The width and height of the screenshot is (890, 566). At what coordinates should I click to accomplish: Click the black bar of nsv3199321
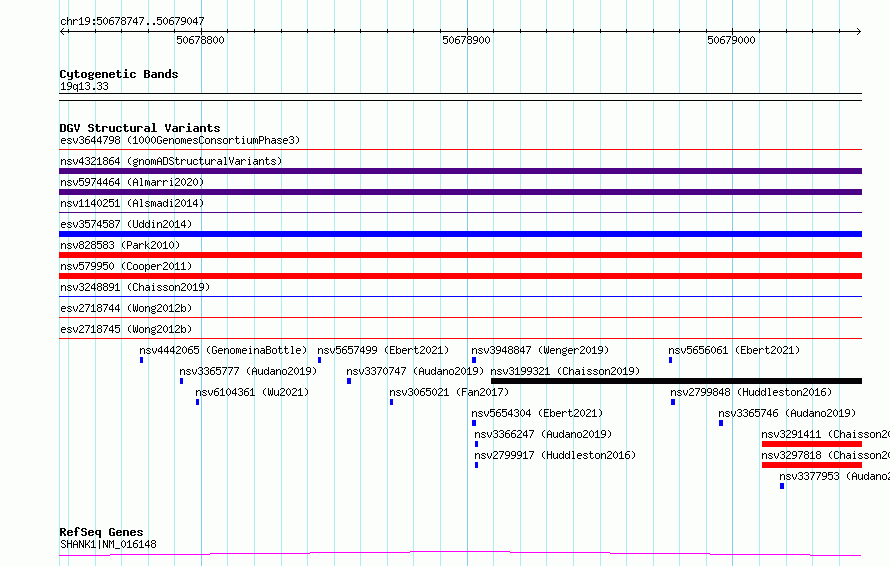[676, 381]
